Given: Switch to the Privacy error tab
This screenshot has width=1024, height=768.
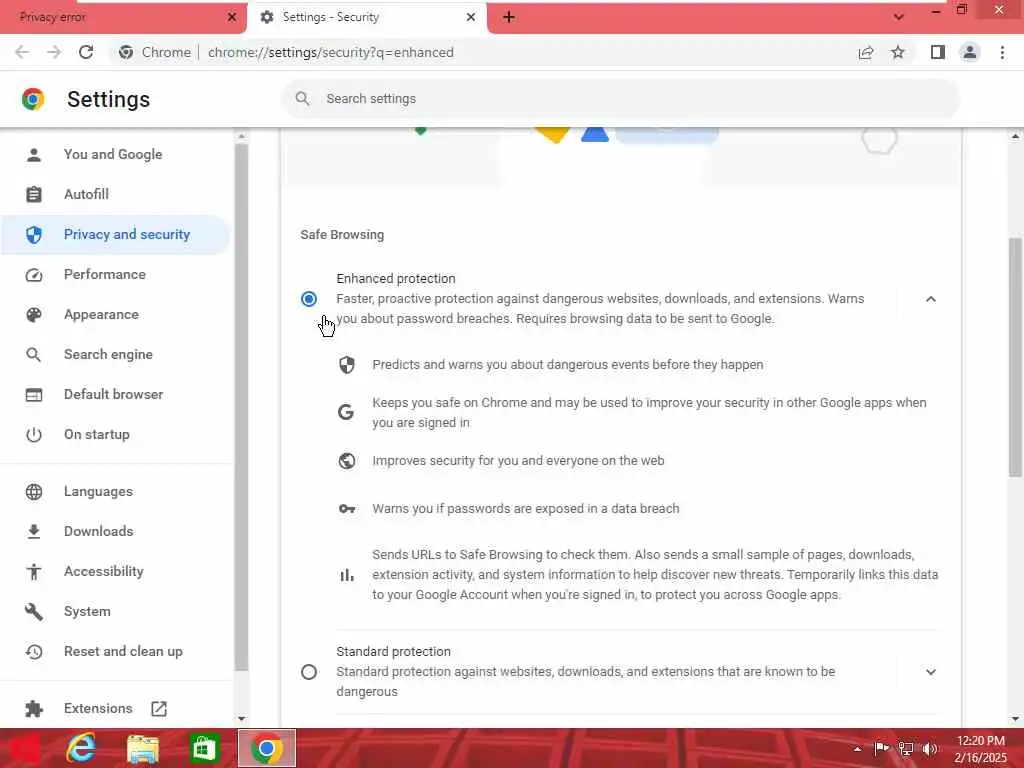Looking at the screenshot, I should coord(123,17).
